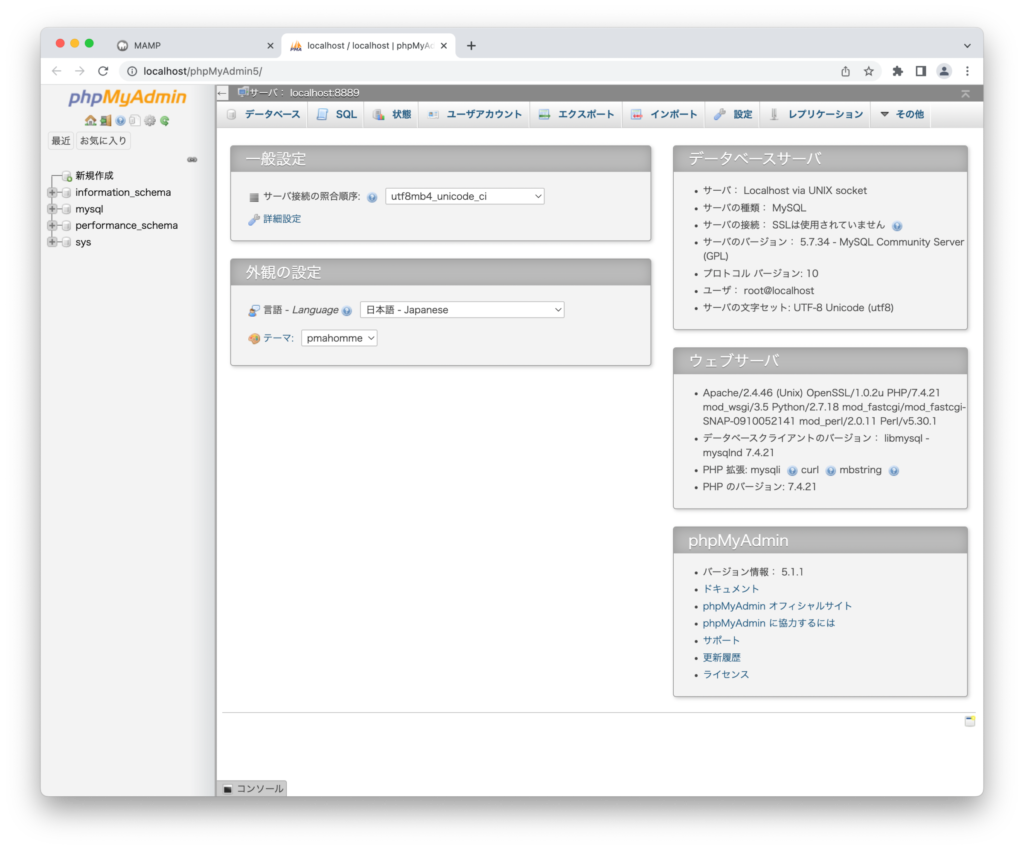Click the logout door icon
The image size is (1024, 850).
coord(105,121)
